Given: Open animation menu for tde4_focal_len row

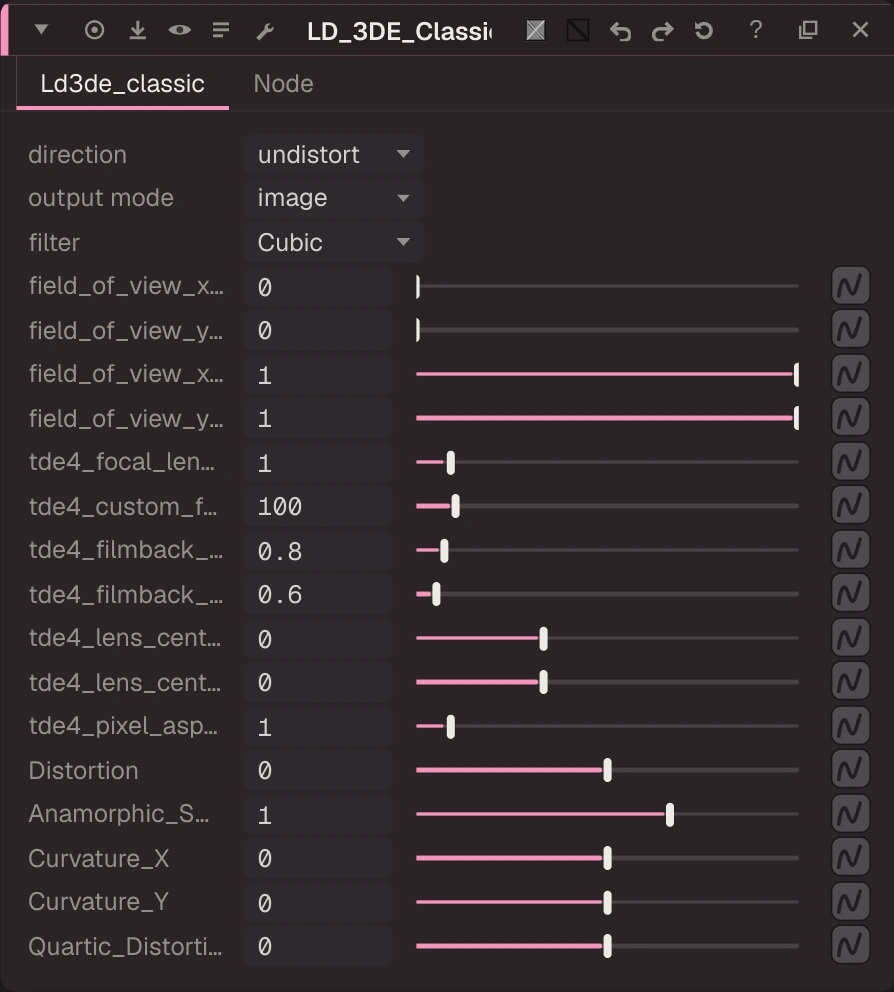Looking at the screenshot, I should (x=850, y=461).
